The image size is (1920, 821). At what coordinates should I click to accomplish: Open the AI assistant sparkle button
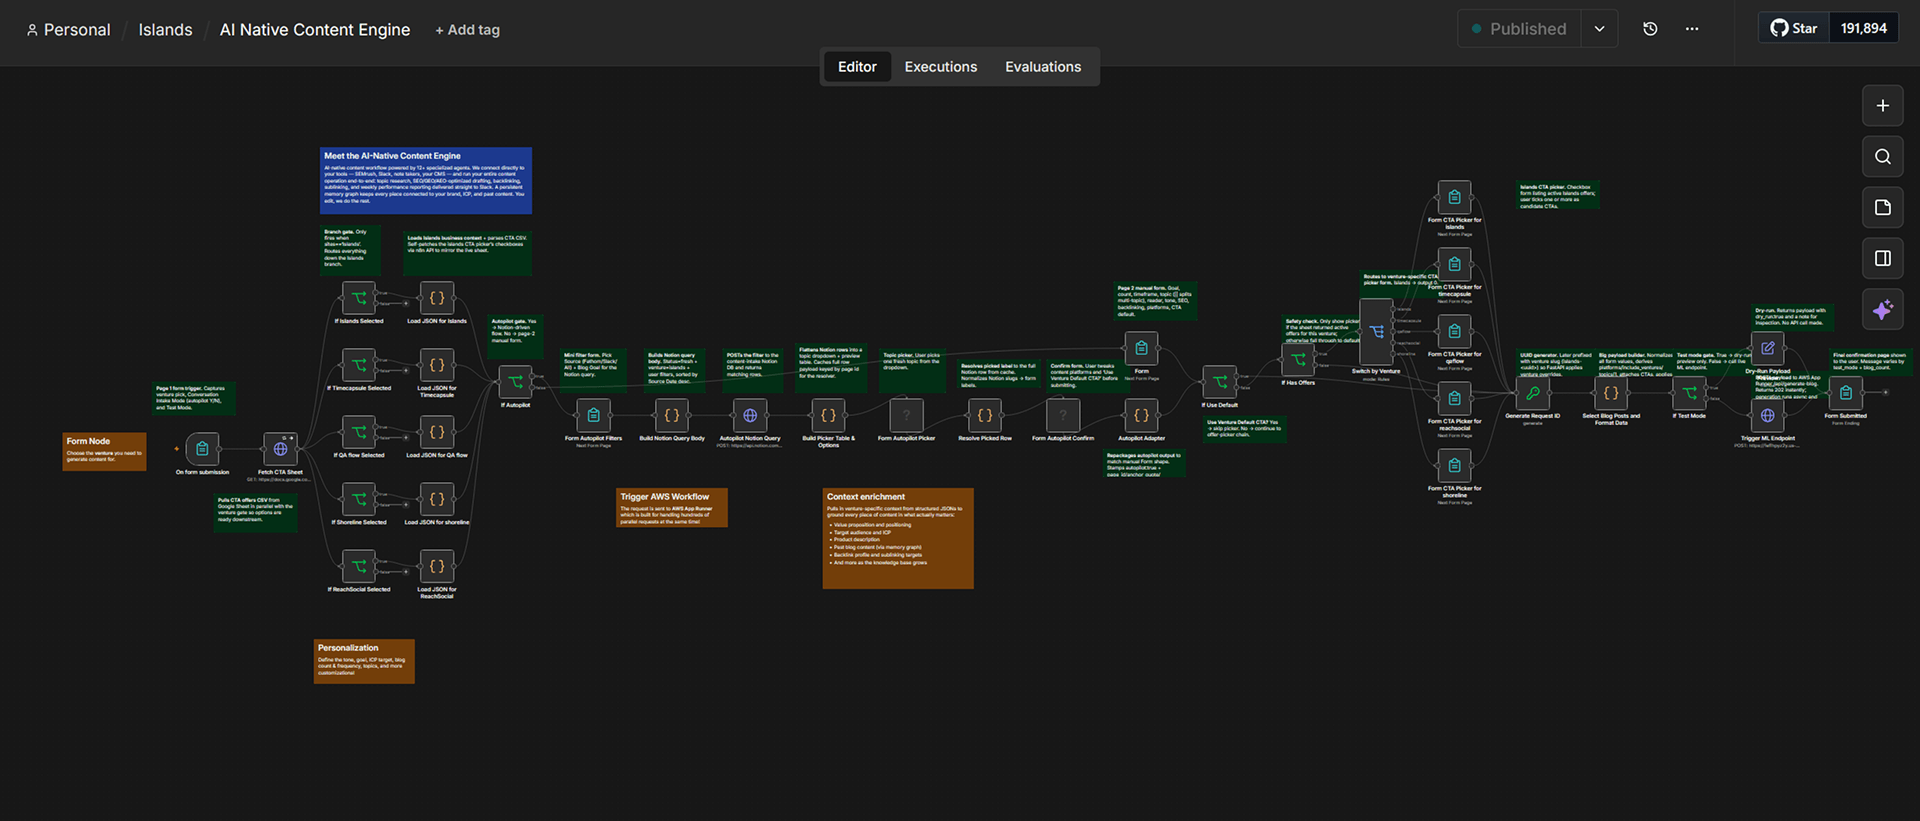tap(1883, 310)
